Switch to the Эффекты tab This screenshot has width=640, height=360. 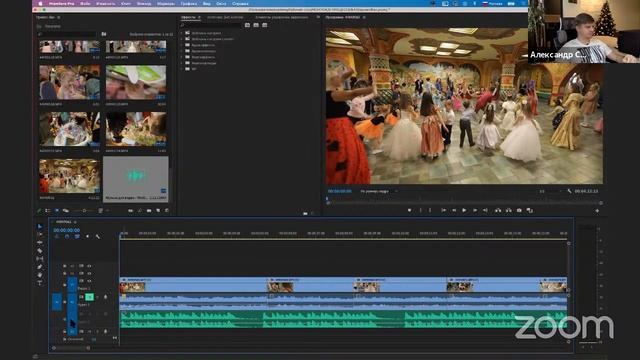188,17
